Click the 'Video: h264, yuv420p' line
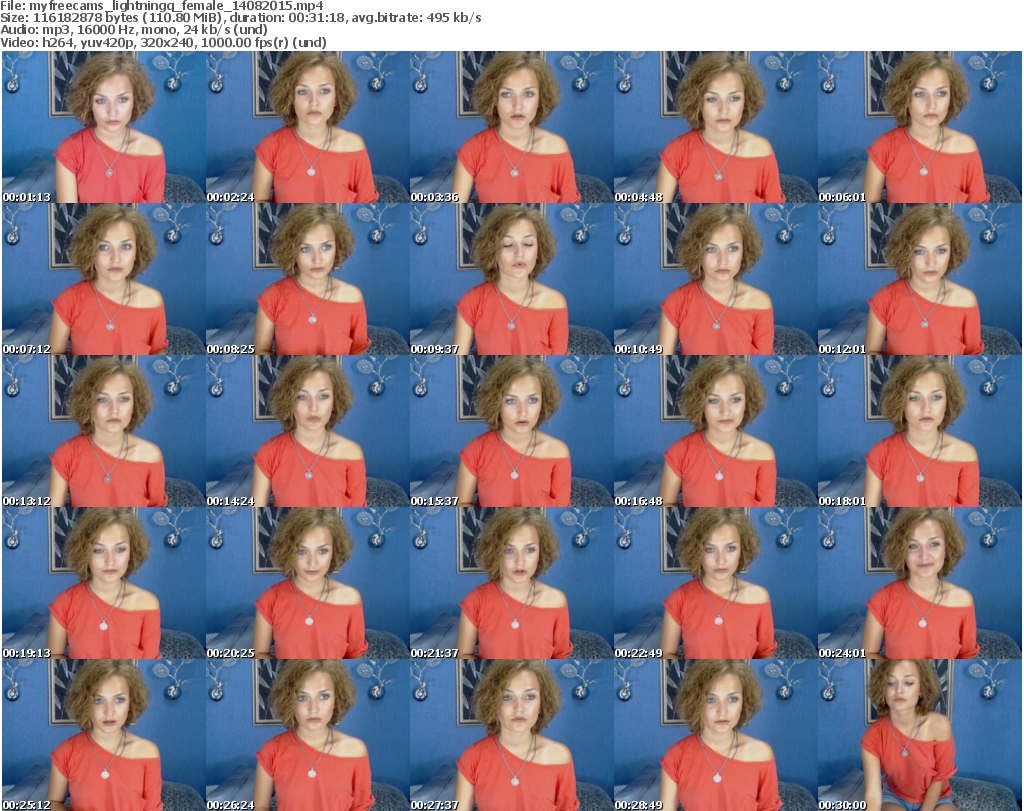The width and height of the screenshot is (1024, 811). (x=163, y=42)
